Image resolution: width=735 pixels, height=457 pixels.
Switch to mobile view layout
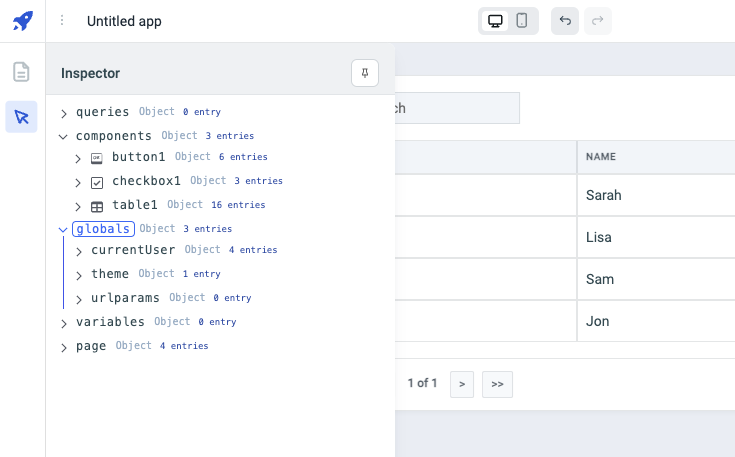522,21
